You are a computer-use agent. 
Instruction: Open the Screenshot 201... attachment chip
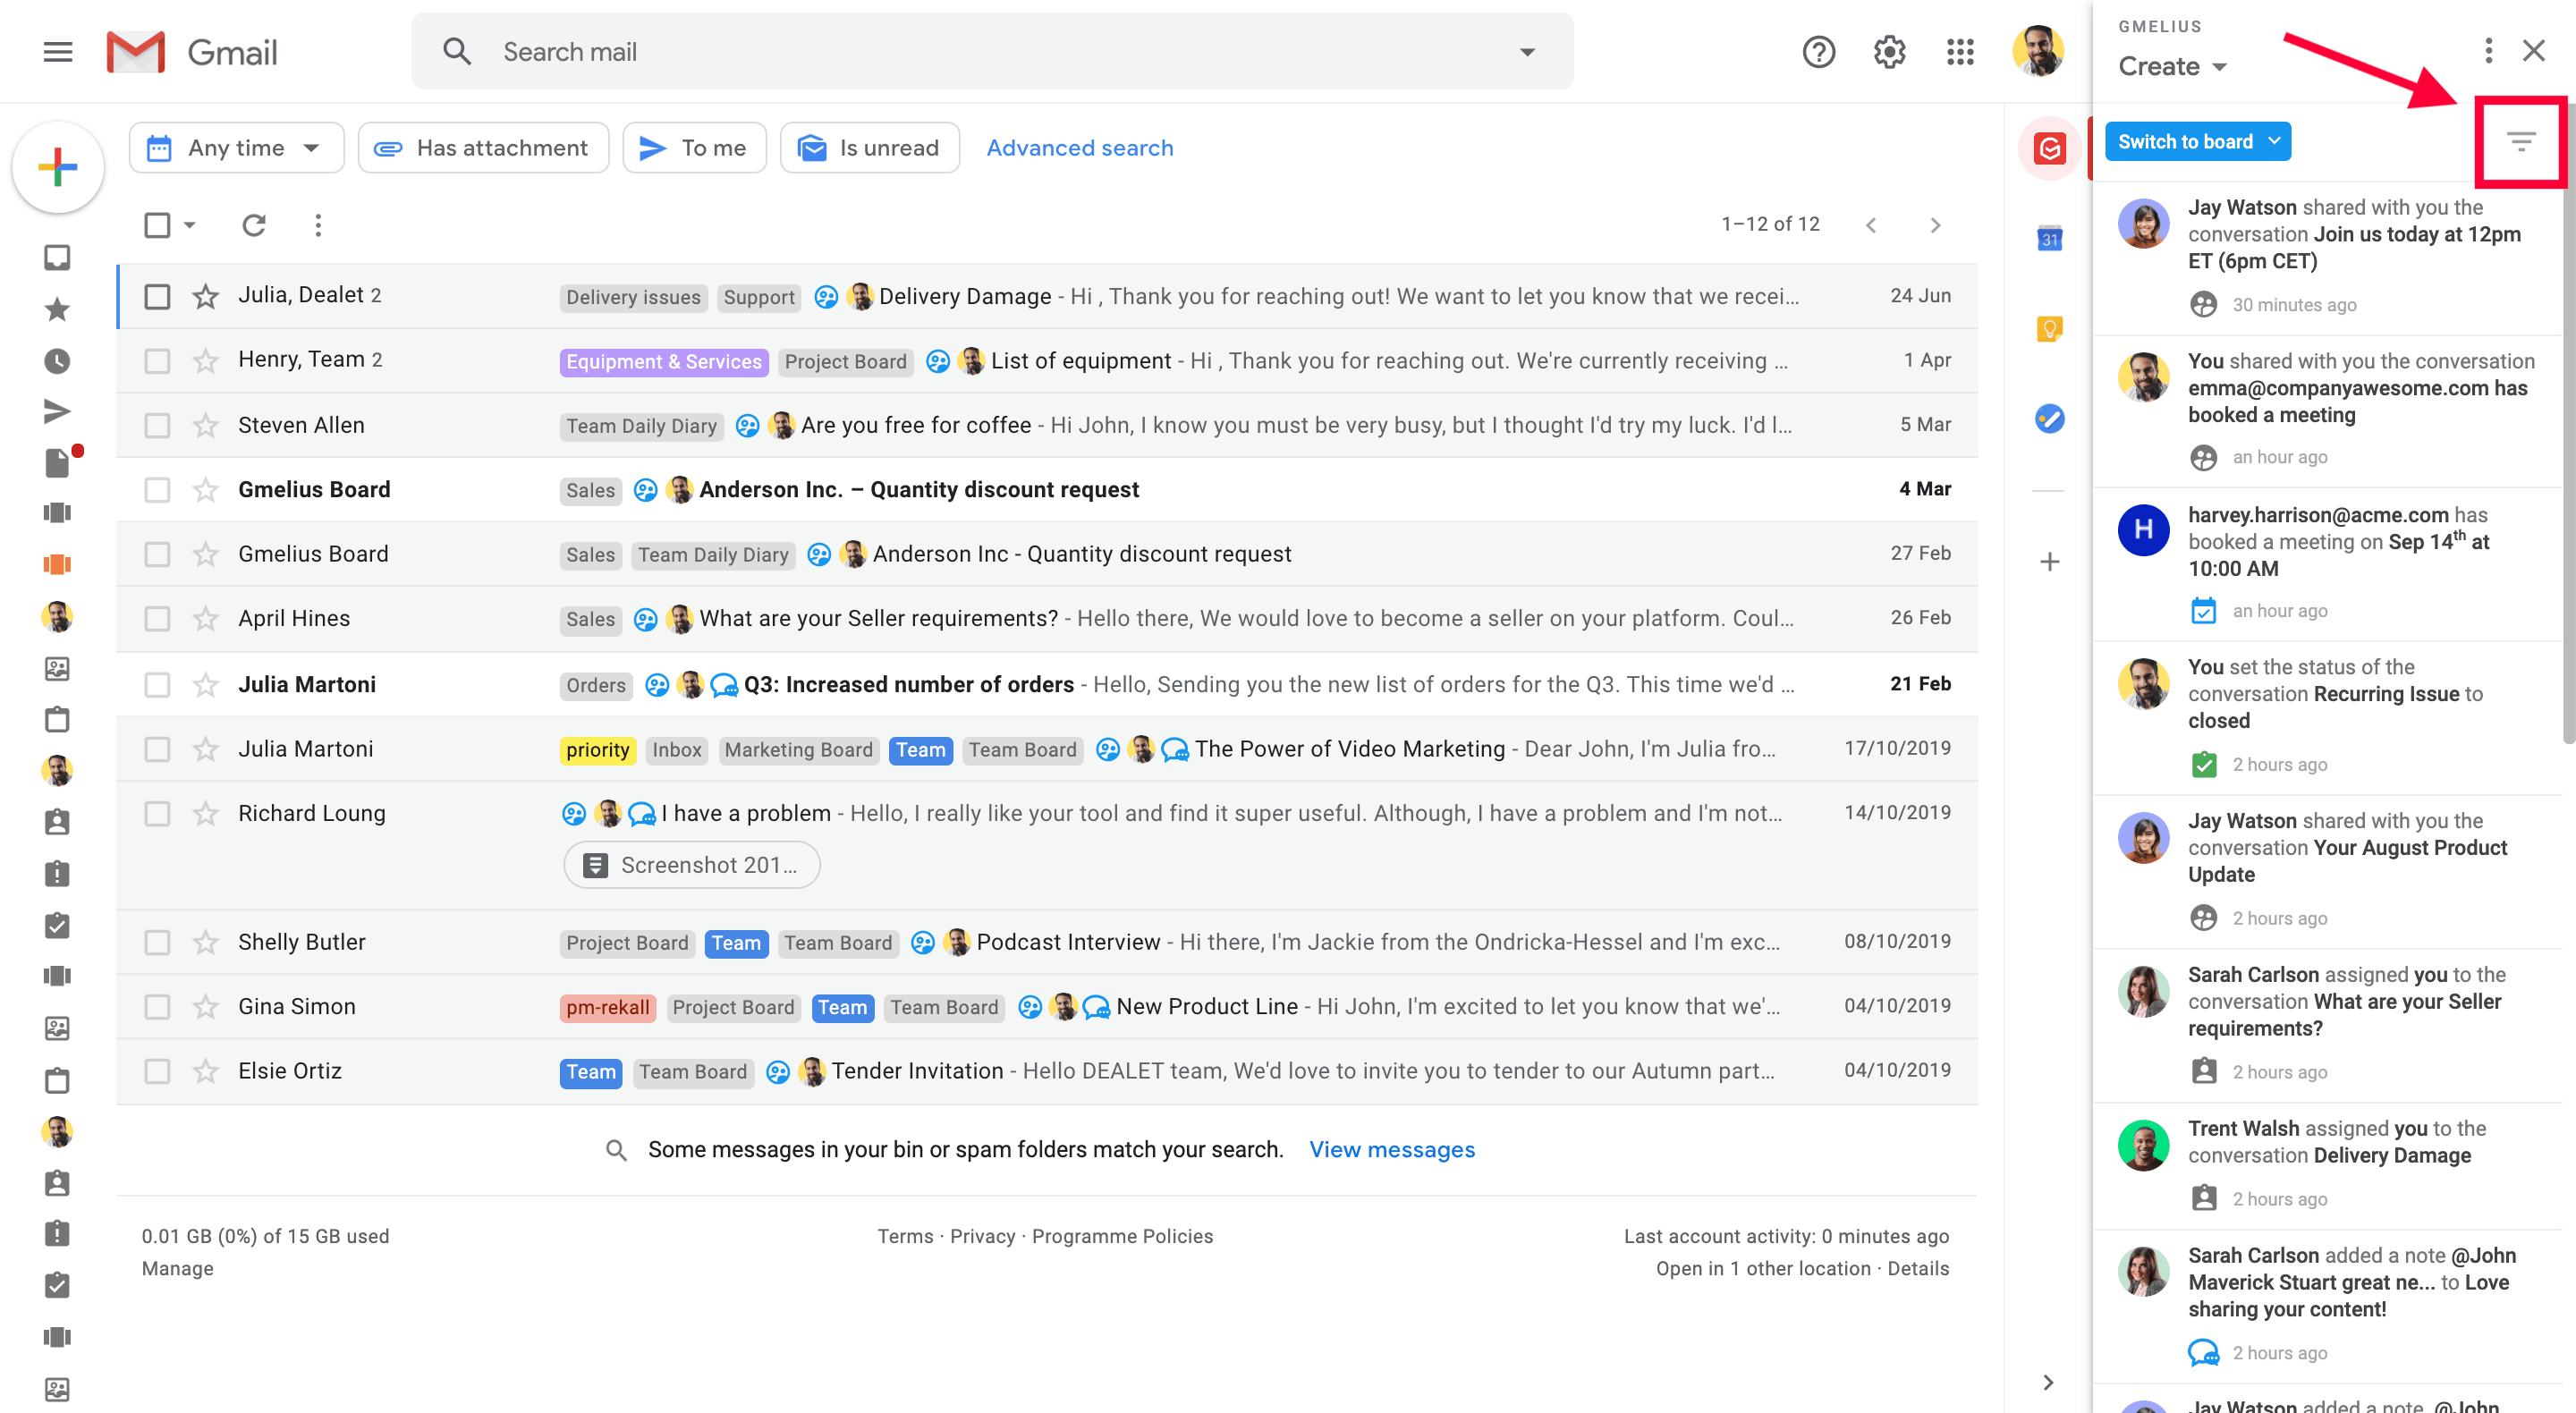pyautogui.click(x=691, y=865)
